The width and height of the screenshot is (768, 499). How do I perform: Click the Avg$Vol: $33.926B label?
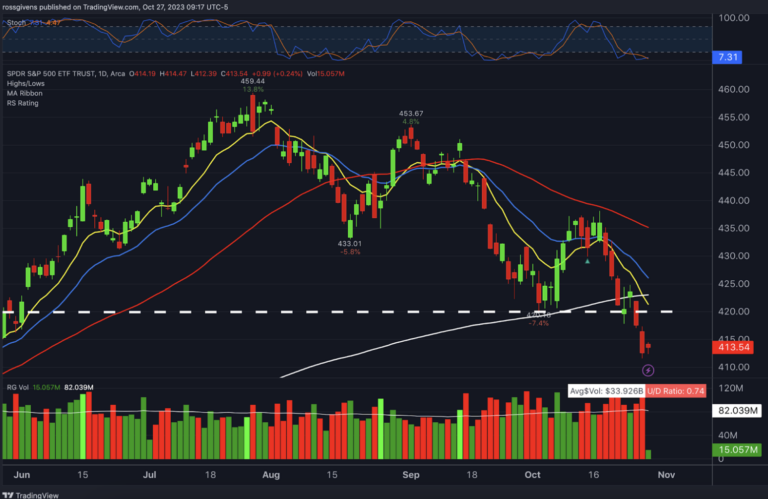[605, 391]
